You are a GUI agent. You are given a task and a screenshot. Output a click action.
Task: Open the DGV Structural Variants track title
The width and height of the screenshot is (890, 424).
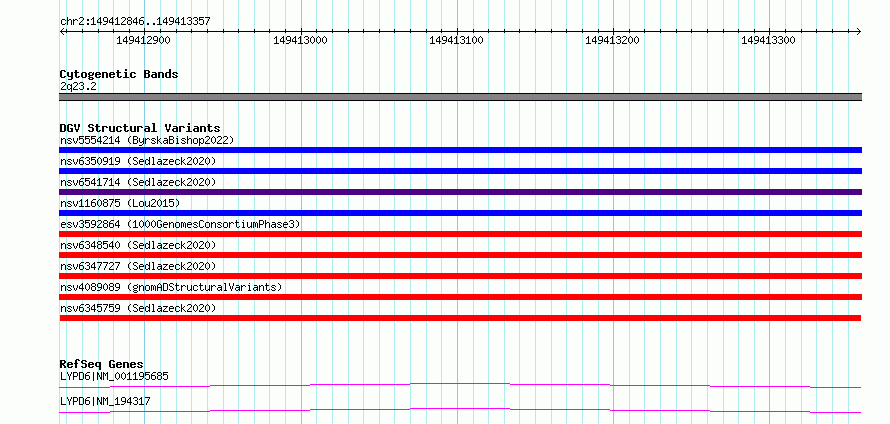(x=140, y=128)
